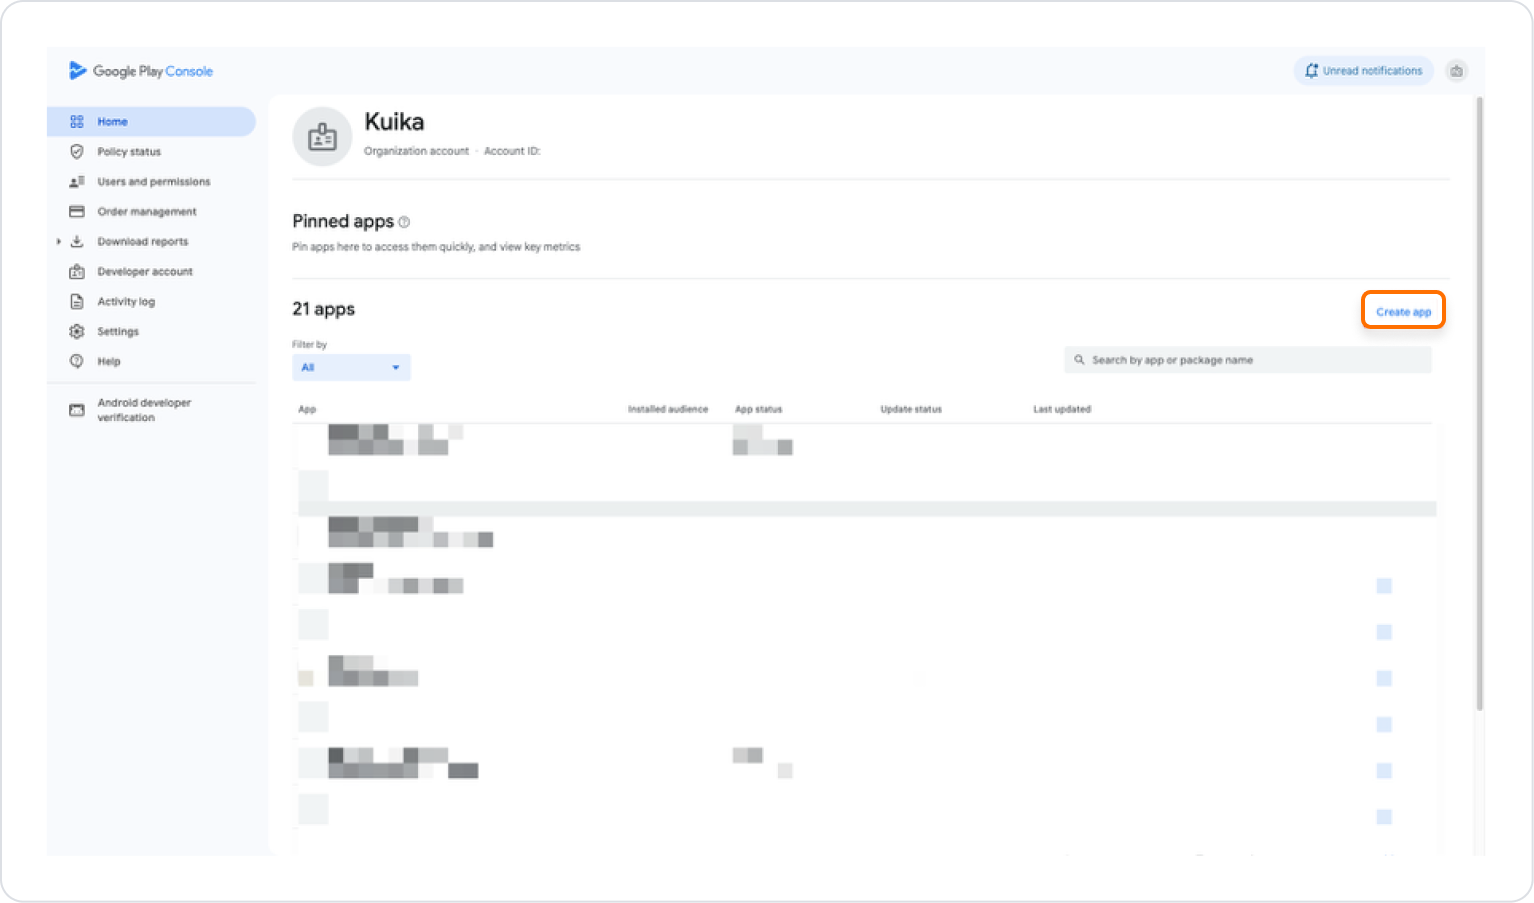Click the App status column header
Viewport: 1534px width, 903px height.
(x=759, y=409)
